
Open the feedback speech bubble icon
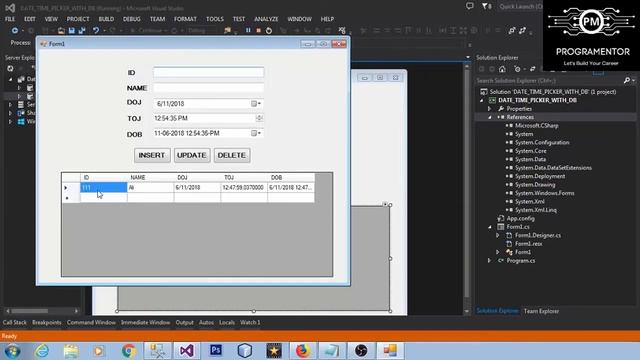(x=470, y=6)
